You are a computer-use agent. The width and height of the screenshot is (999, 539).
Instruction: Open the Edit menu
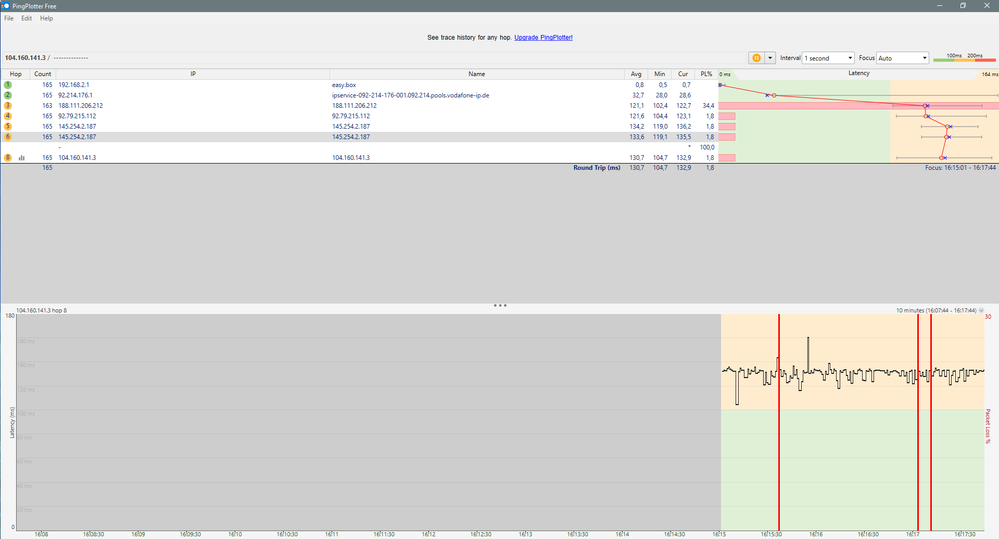tap(26, 18)
